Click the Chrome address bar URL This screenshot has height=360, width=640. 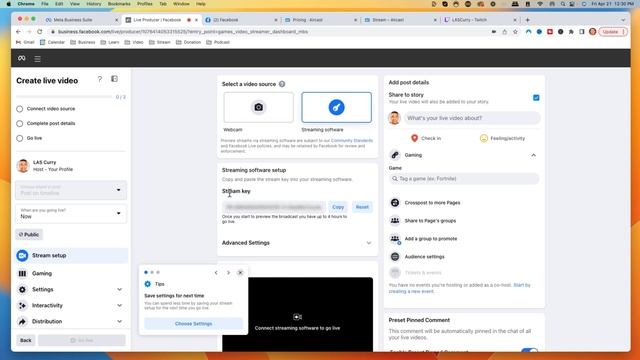183,32
